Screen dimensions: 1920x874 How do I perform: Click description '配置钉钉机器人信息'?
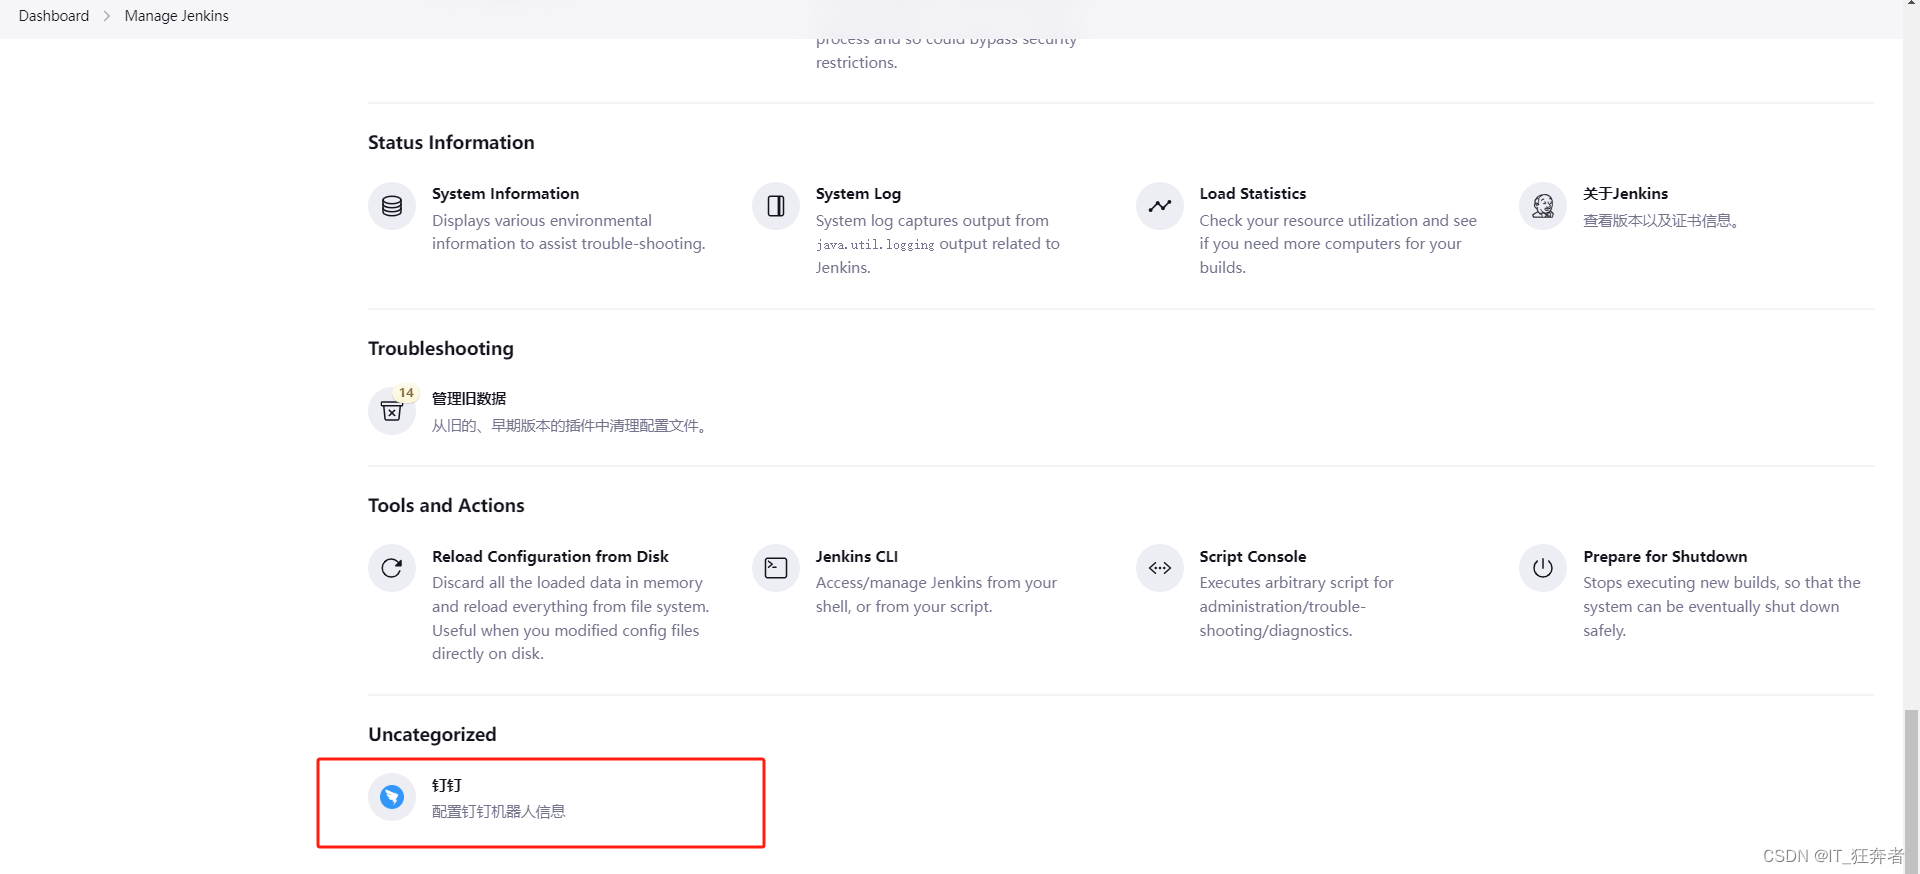coord(499,812)
